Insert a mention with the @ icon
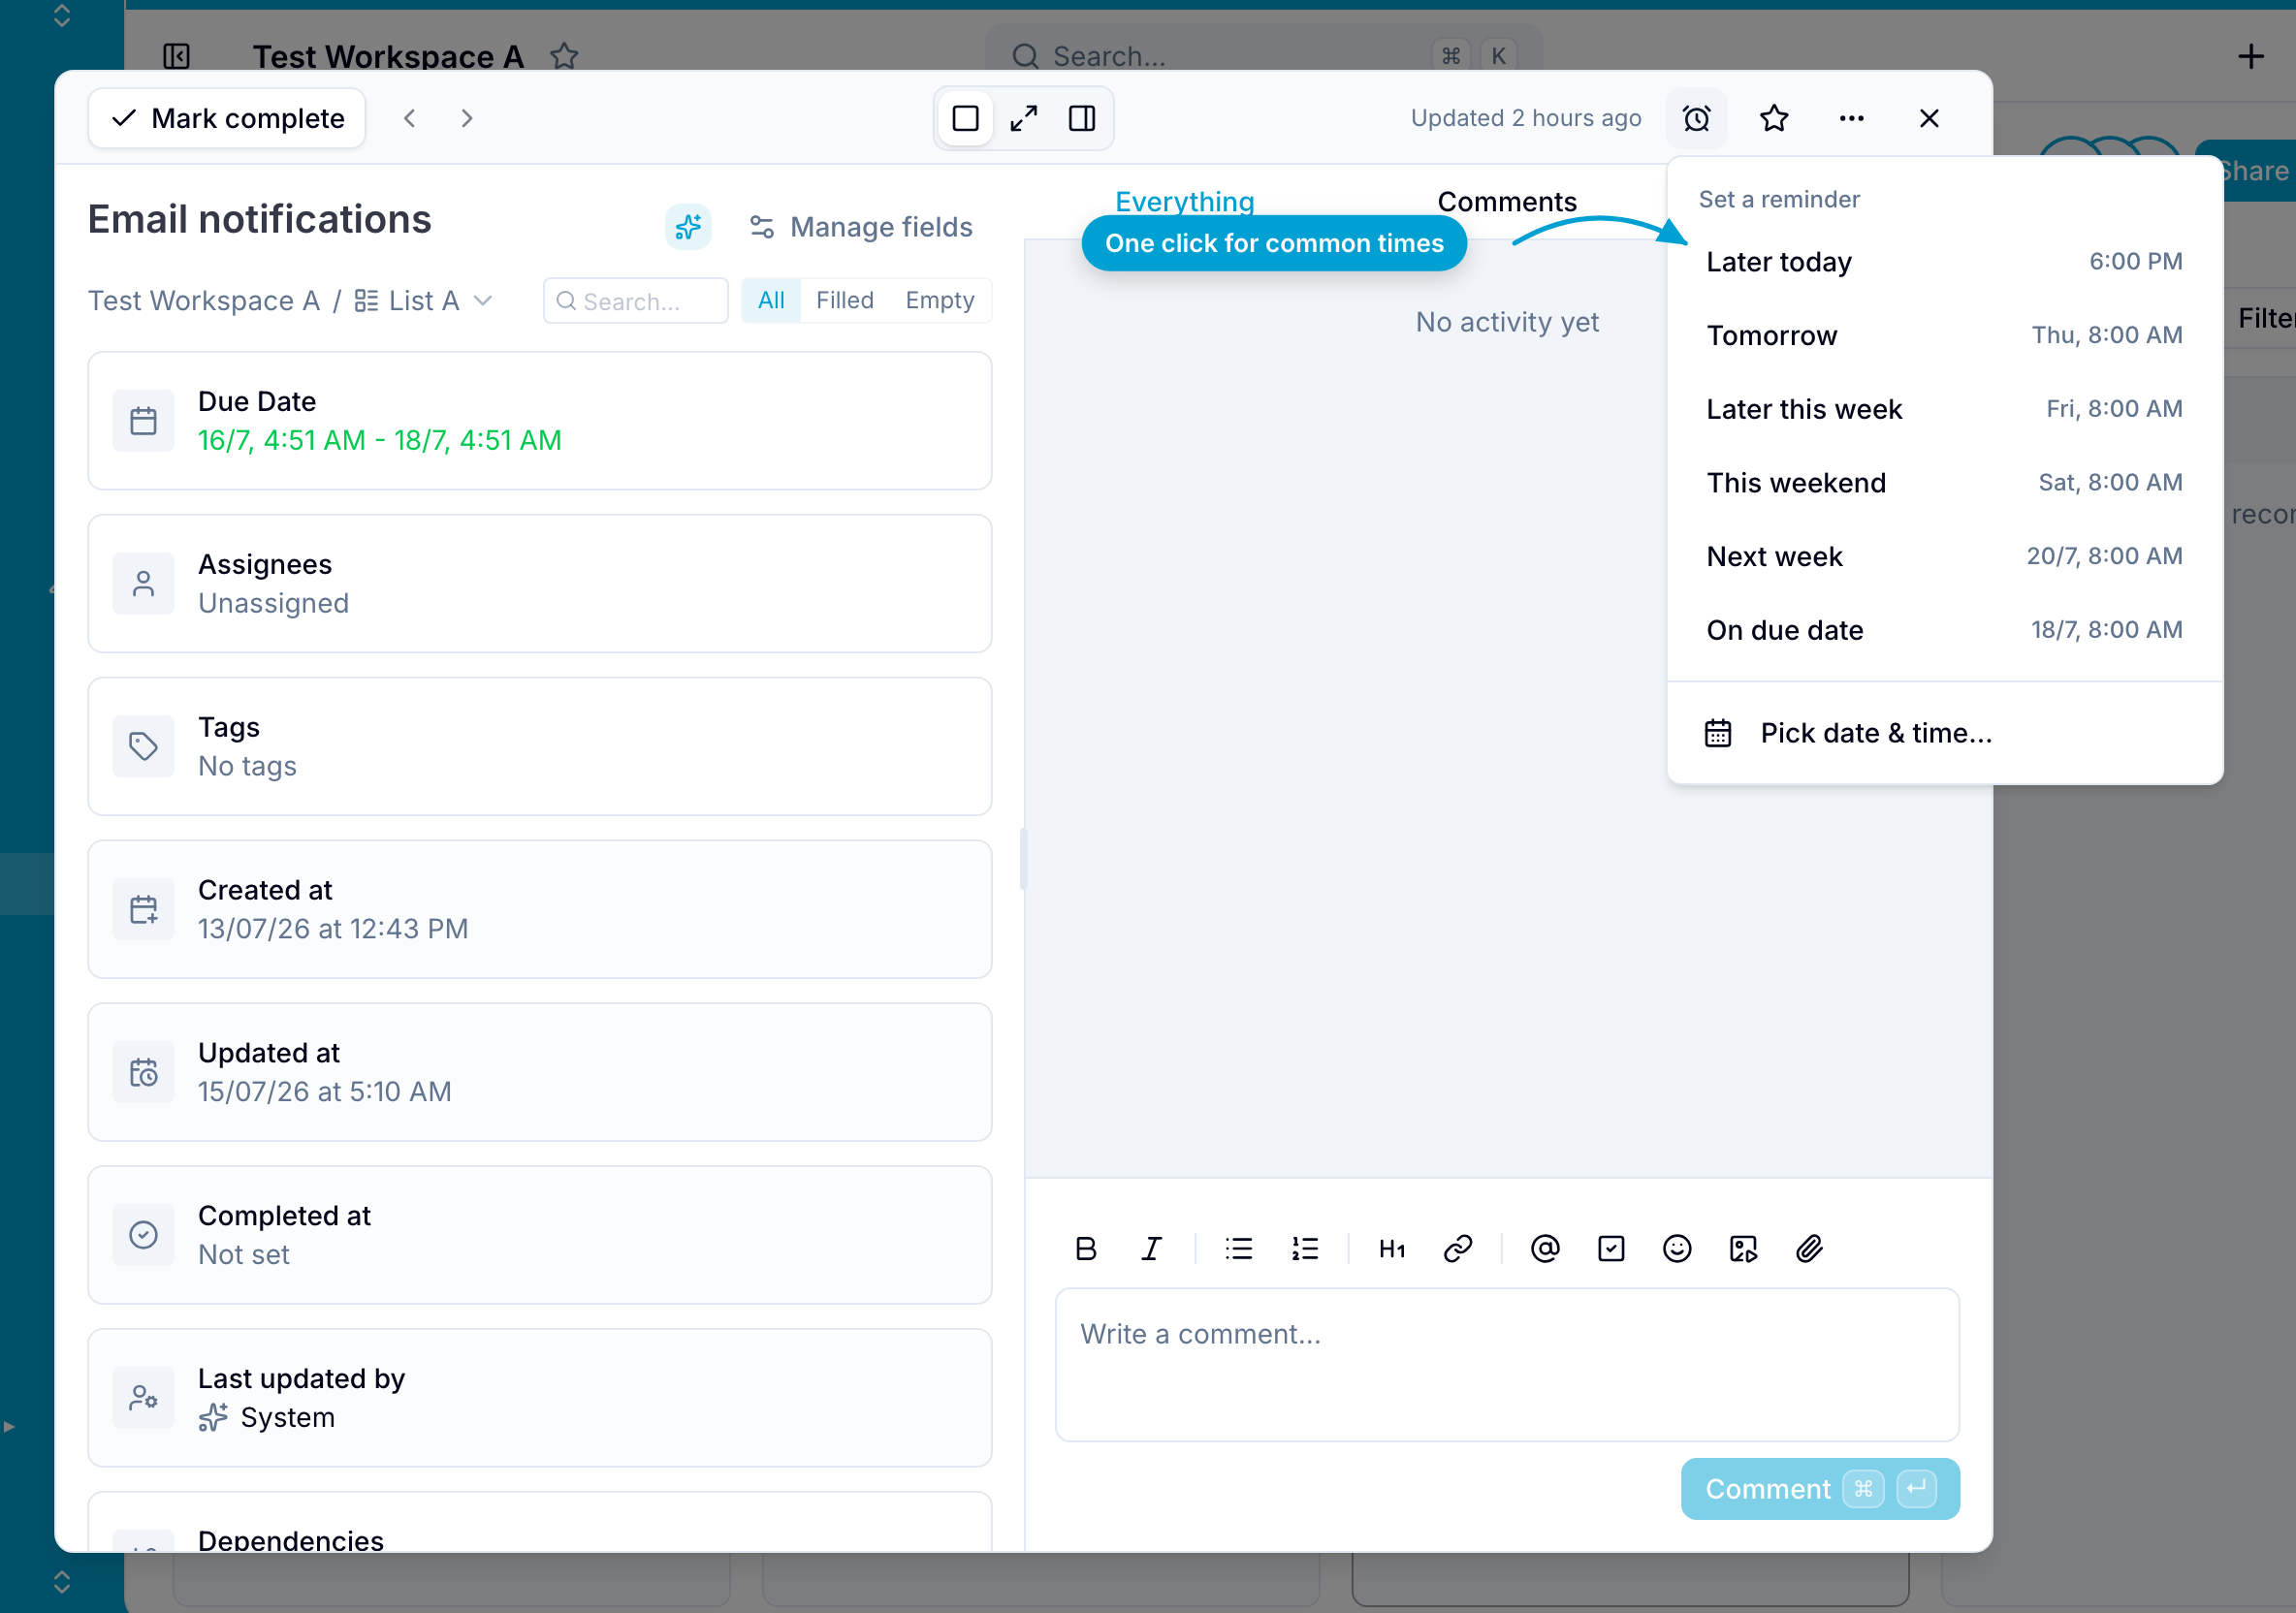The image size is (2296, 1613). coord(1544,1248)
